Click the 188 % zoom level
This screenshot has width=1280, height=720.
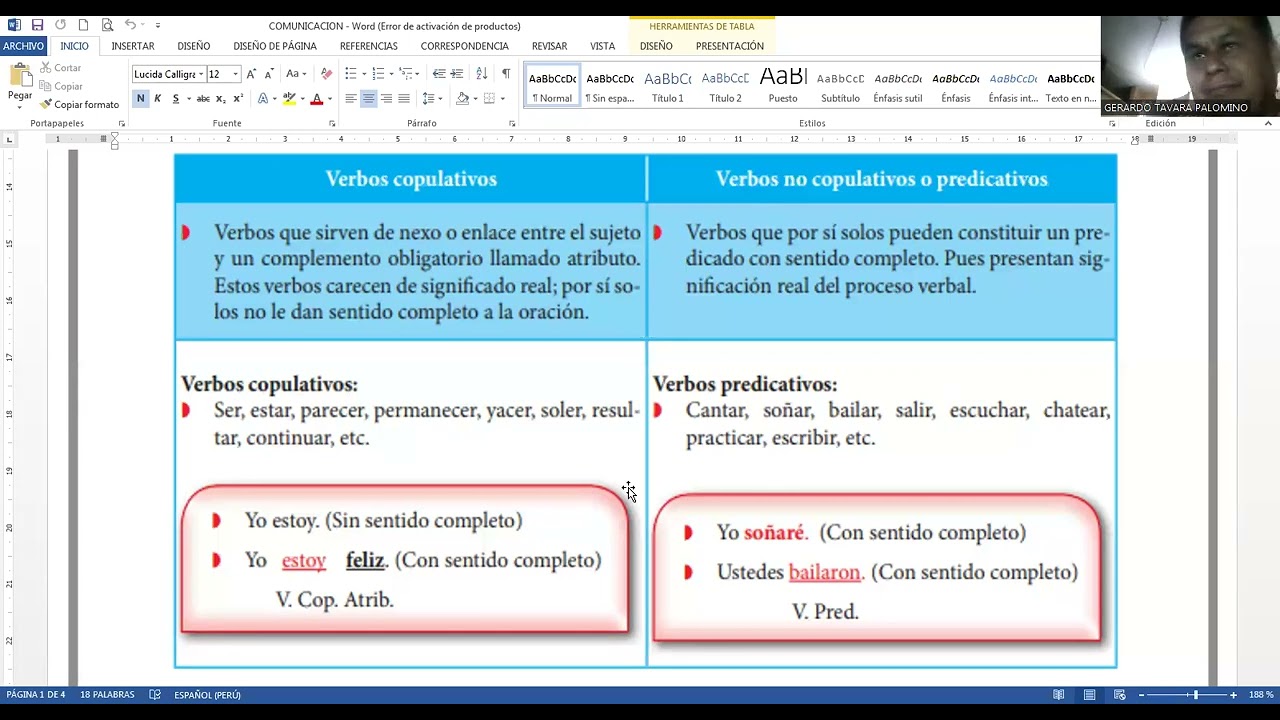[1261, 695]
